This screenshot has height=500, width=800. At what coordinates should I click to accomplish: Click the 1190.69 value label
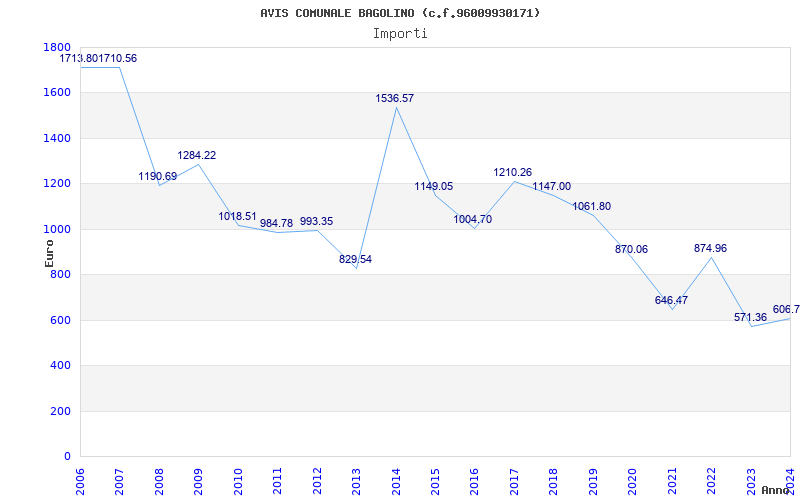158,177
